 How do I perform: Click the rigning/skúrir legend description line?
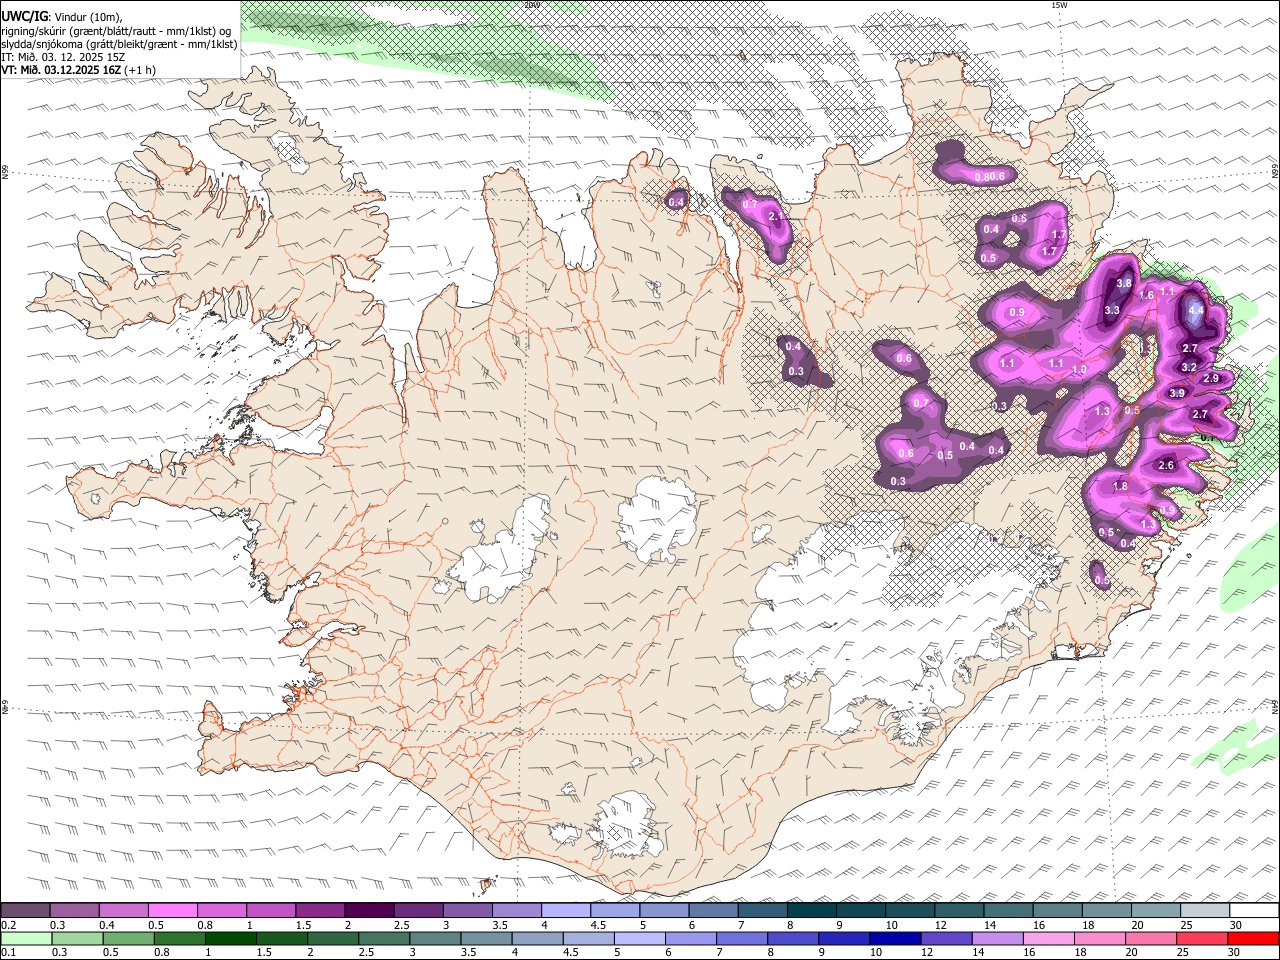[x=116, y=30]
